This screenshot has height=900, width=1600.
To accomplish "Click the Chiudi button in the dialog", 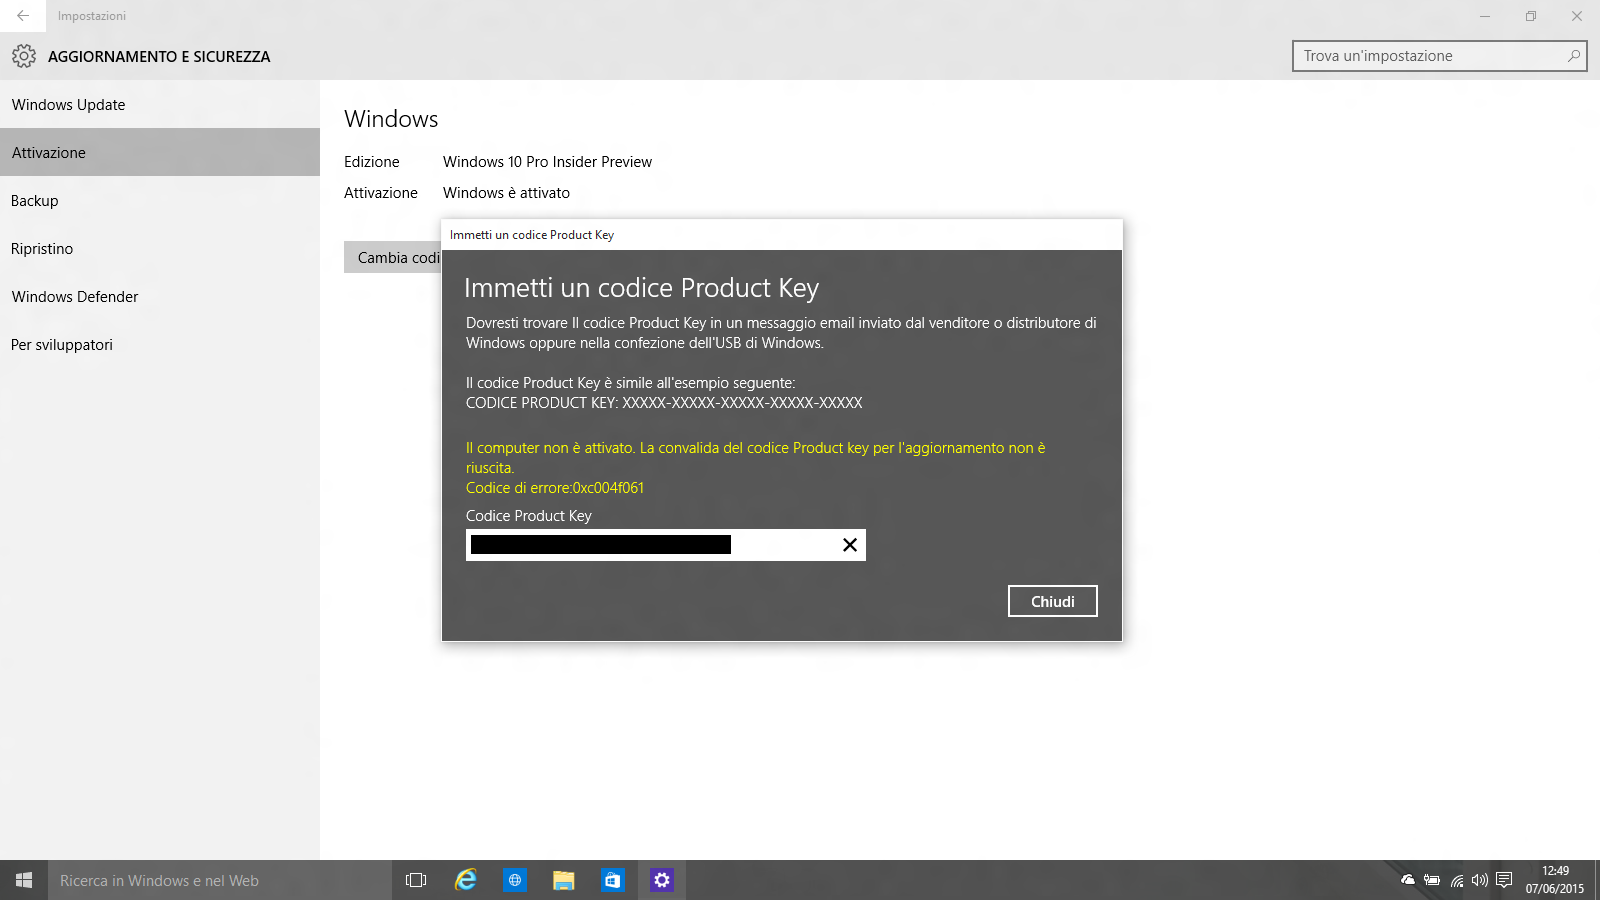I will tap(1053, 601).
